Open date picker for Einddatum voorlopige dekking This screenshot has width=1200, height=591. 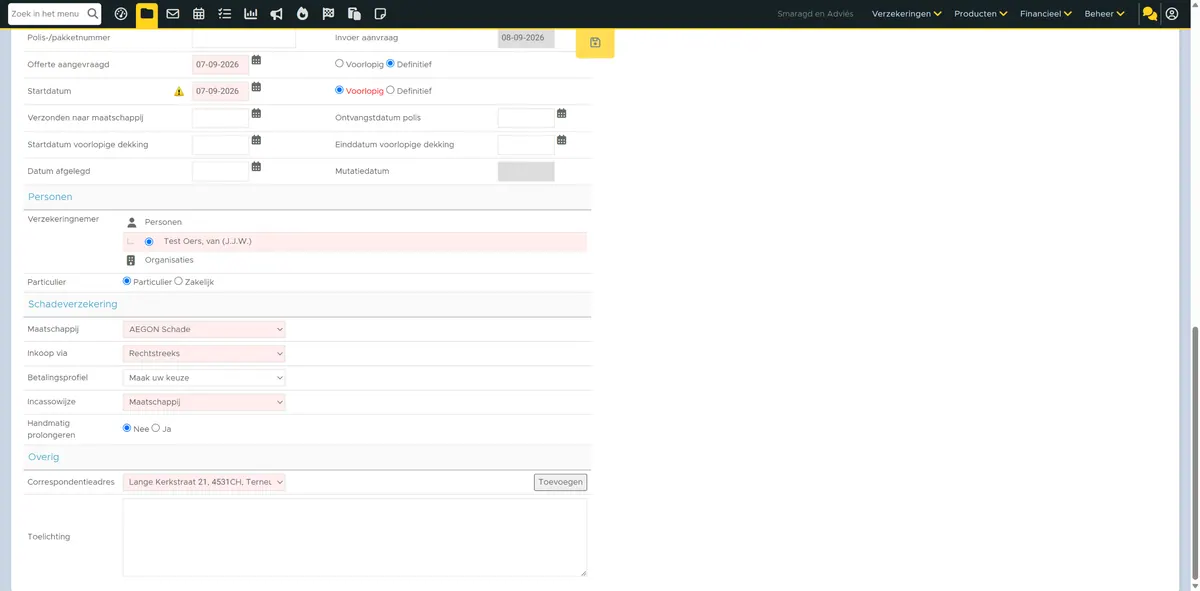pyautogui.click(x=562, y=141)
